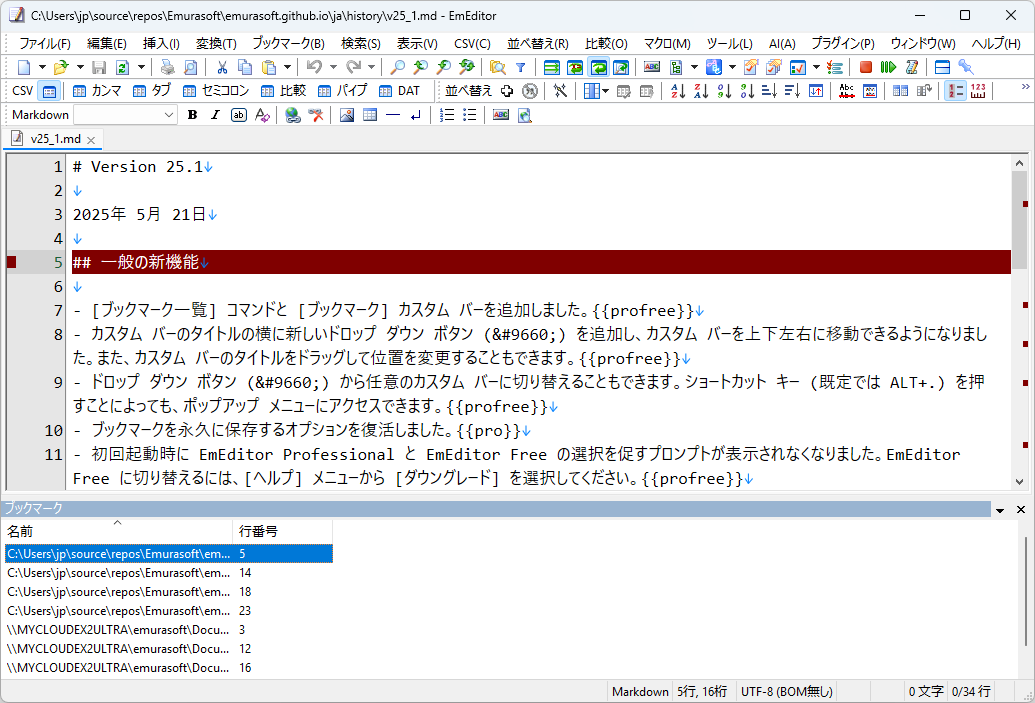The image size is (1035, 703).
Task: Click the Find in Files icon
Action: [498, 67]
